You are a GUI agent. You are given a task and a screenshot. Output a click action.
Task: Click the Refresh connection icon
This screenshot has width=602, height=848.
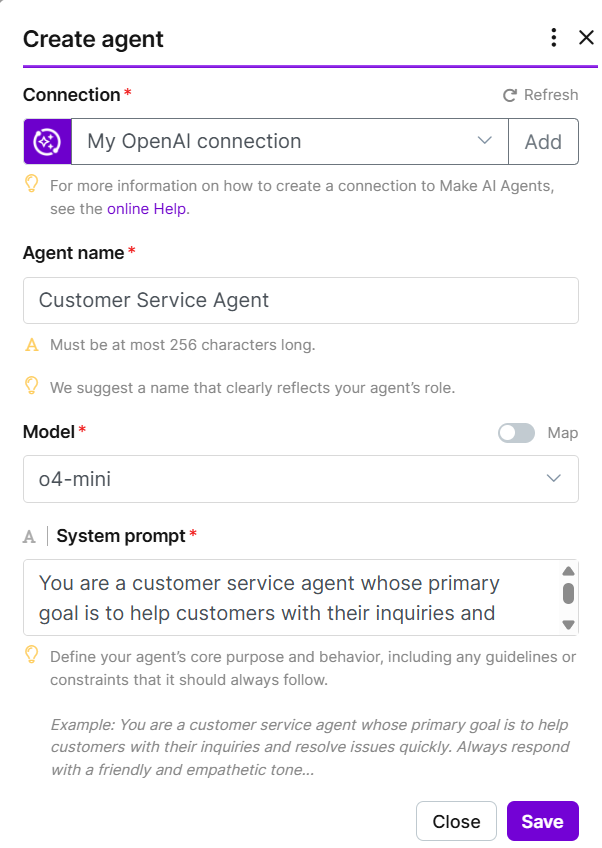tap(510, 95)
